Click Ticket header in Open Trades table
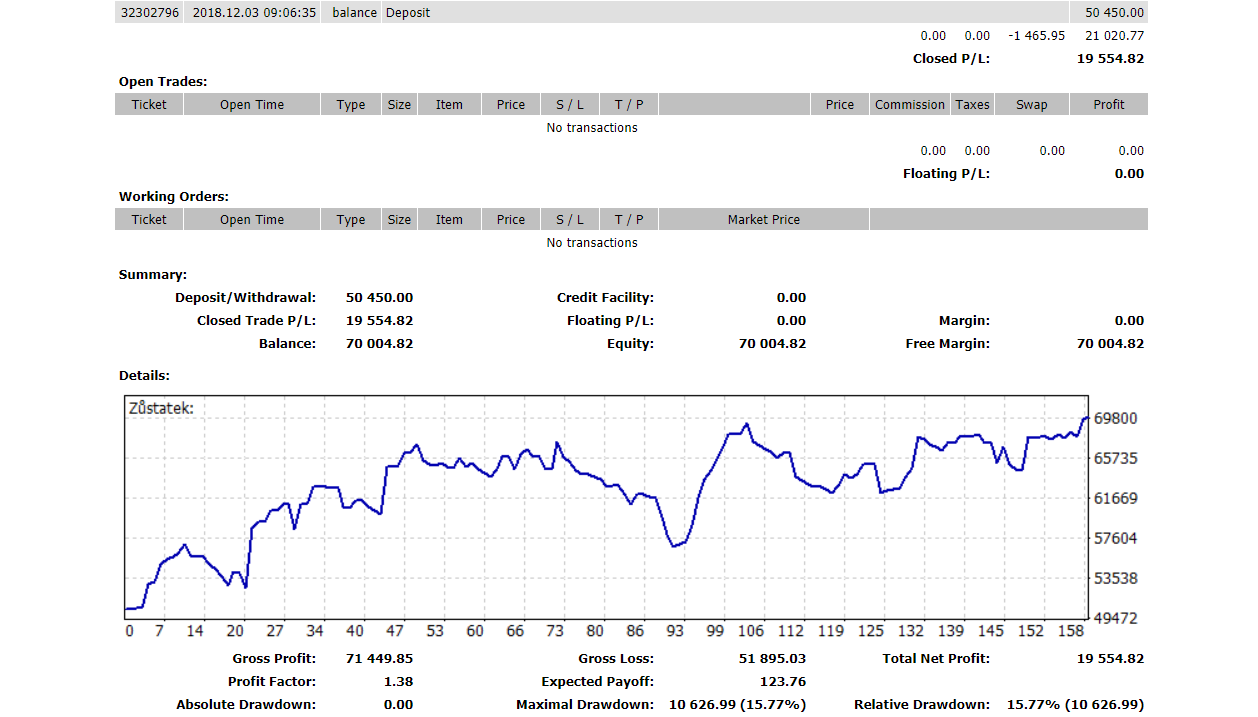1258x717 pixels. 149,104
